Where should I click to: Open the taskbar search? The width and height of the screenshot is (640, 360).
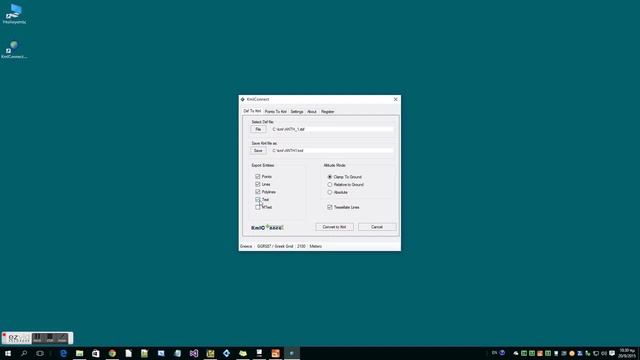24,353
